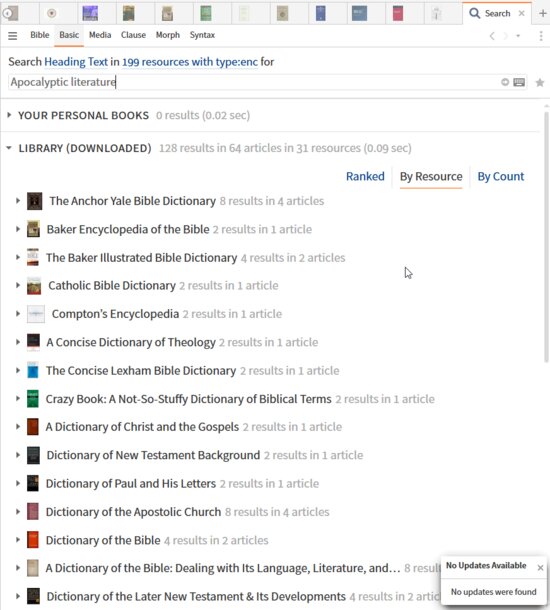The image size is (550, 610).
Task: Dismiss the No Updates Available notification
Action: tap(540, 568)
